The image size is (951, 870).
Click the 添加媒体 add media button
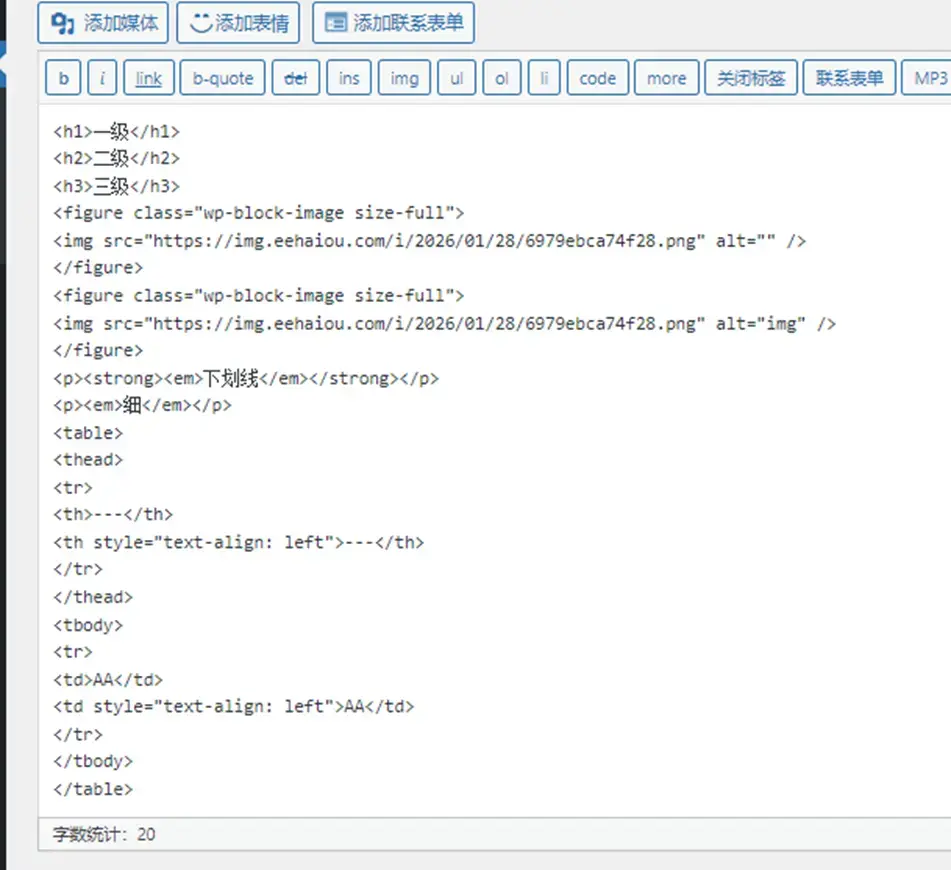103,23
